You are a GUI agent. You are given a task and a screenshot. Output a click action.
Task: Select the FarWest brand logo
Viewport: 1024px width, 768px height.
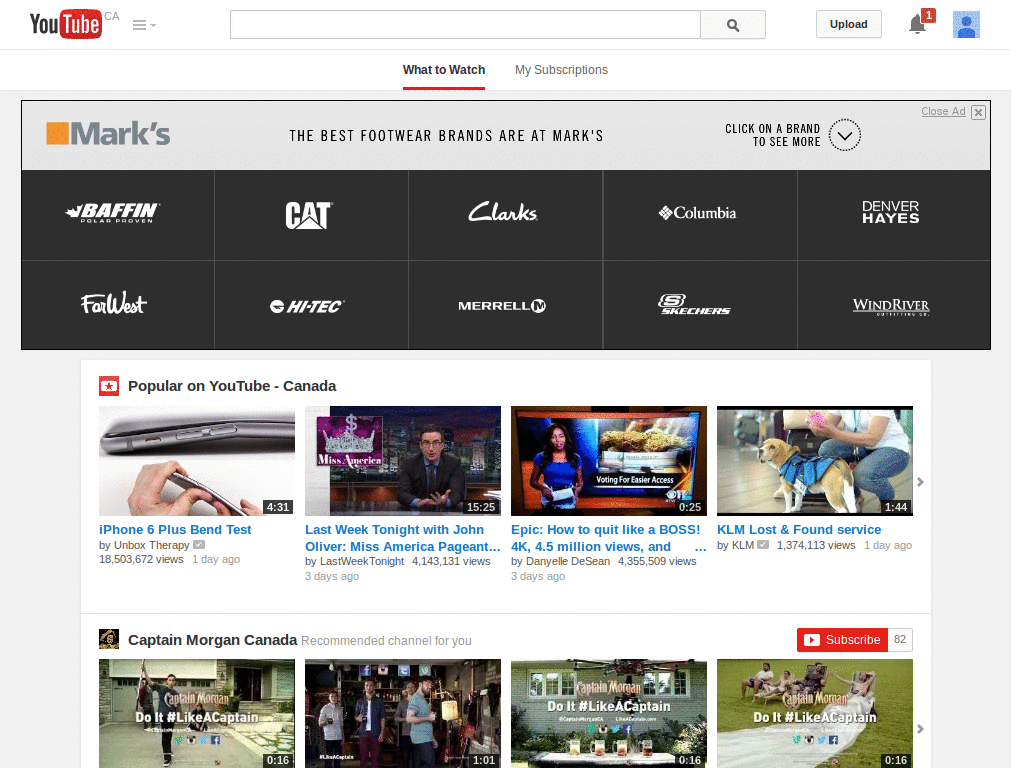point(114,304)
